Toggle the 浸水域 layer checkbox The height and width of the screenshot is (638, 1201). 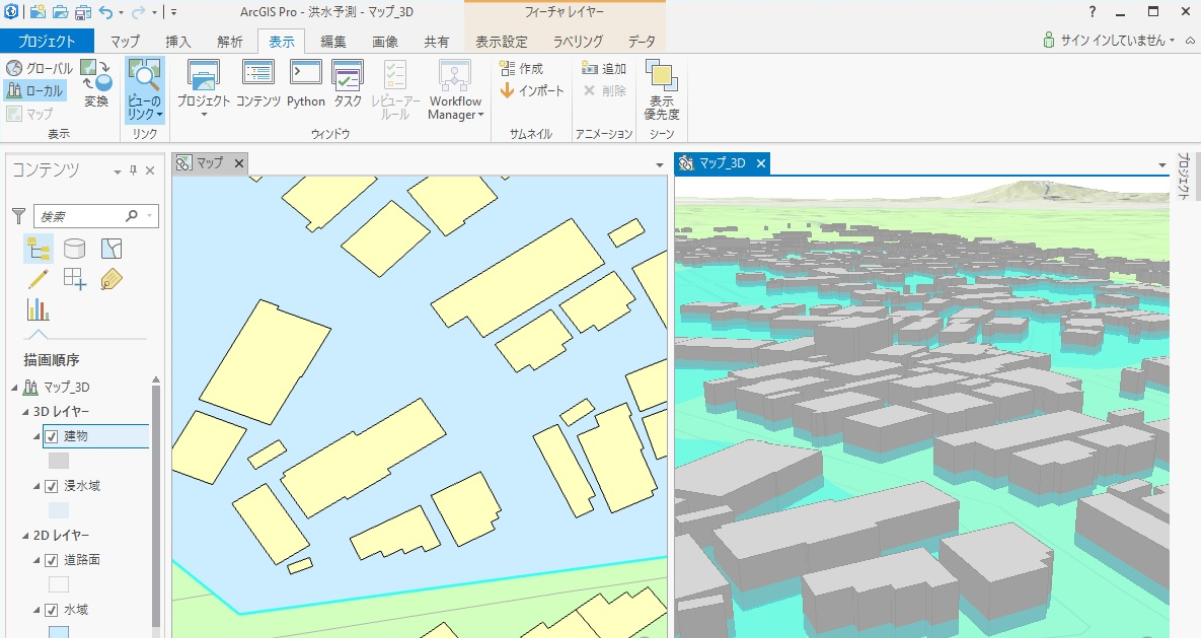52,486
